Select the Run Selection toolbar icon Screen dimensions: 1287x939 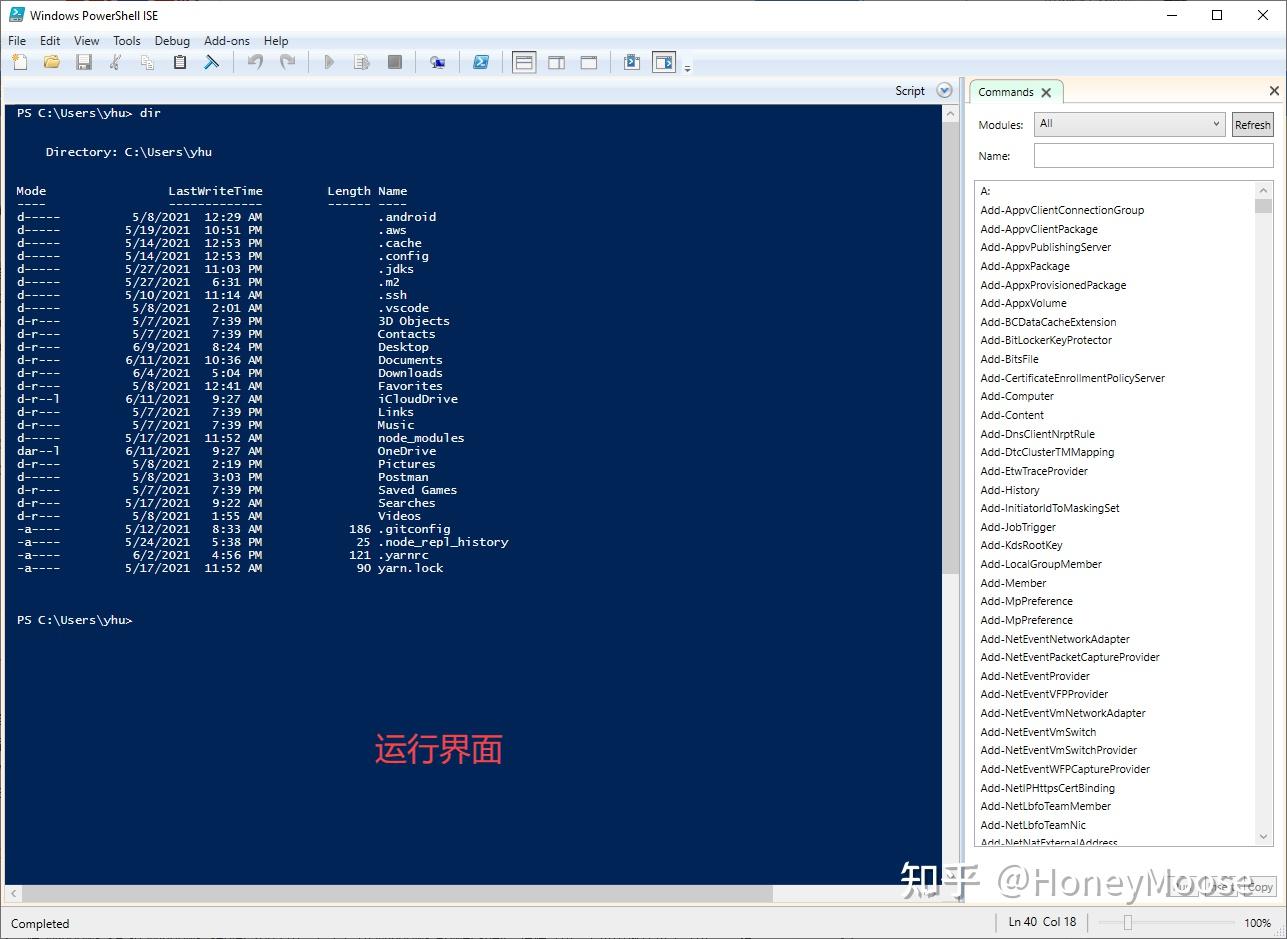click(x=361, y=62)
